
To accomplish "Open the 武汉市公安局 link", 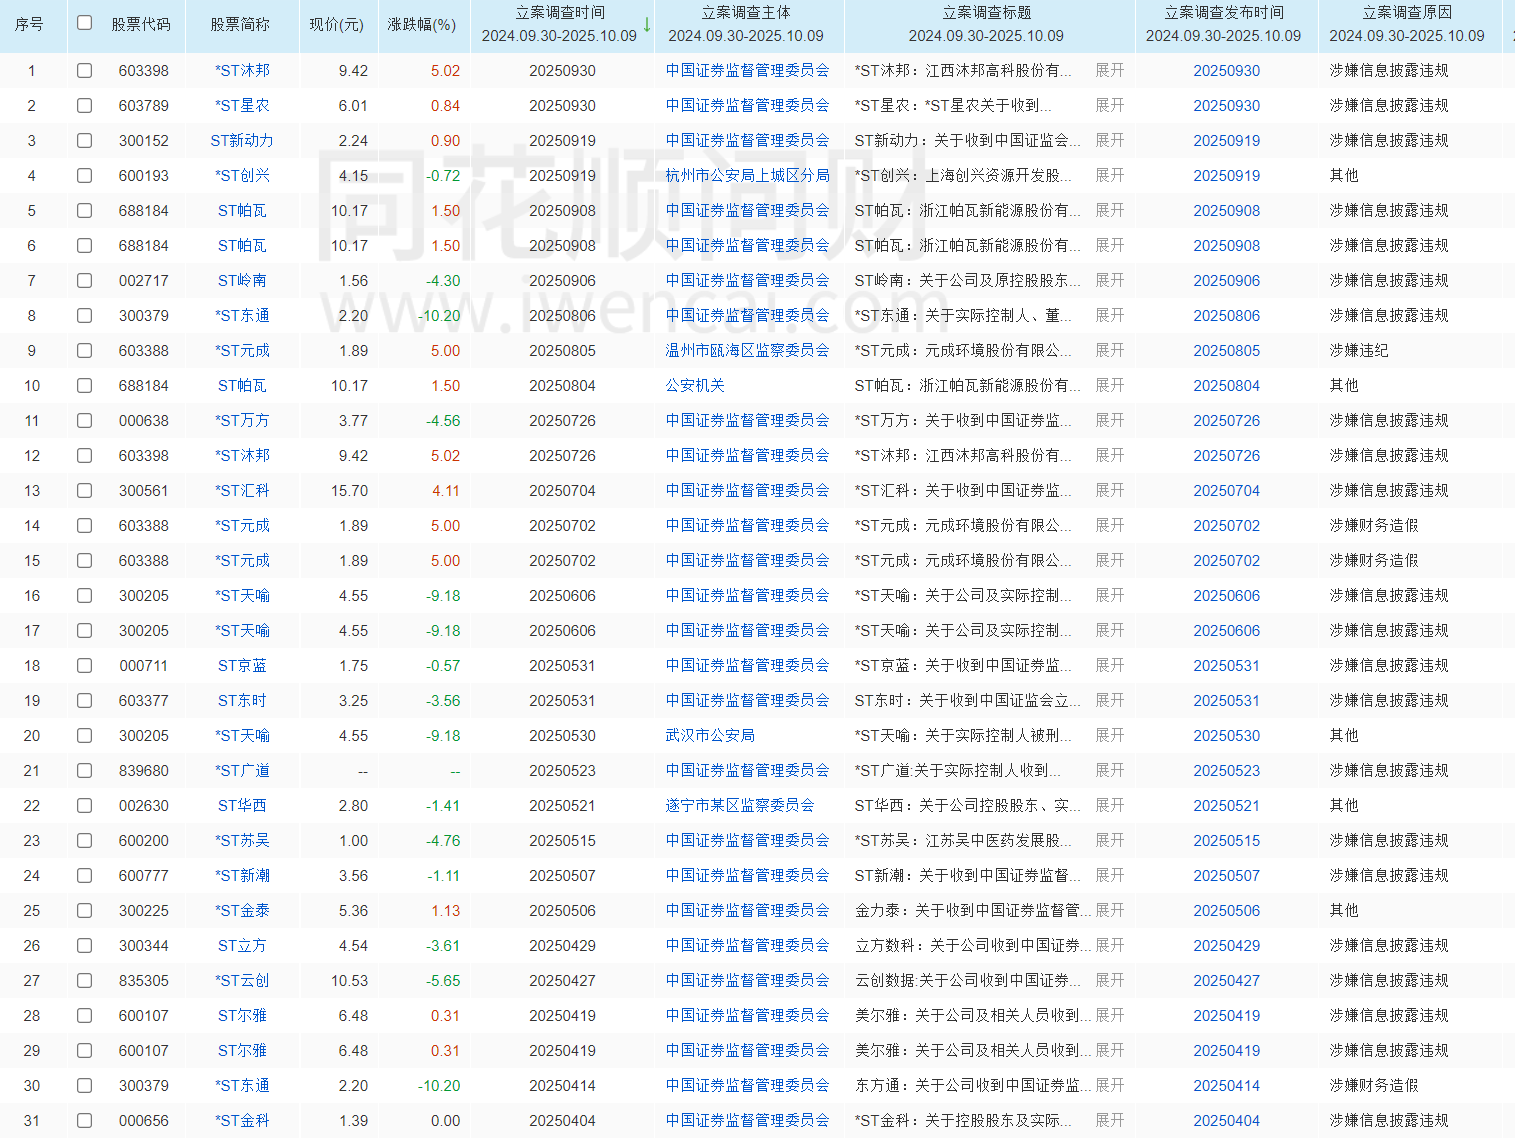I will pos(710,736).
